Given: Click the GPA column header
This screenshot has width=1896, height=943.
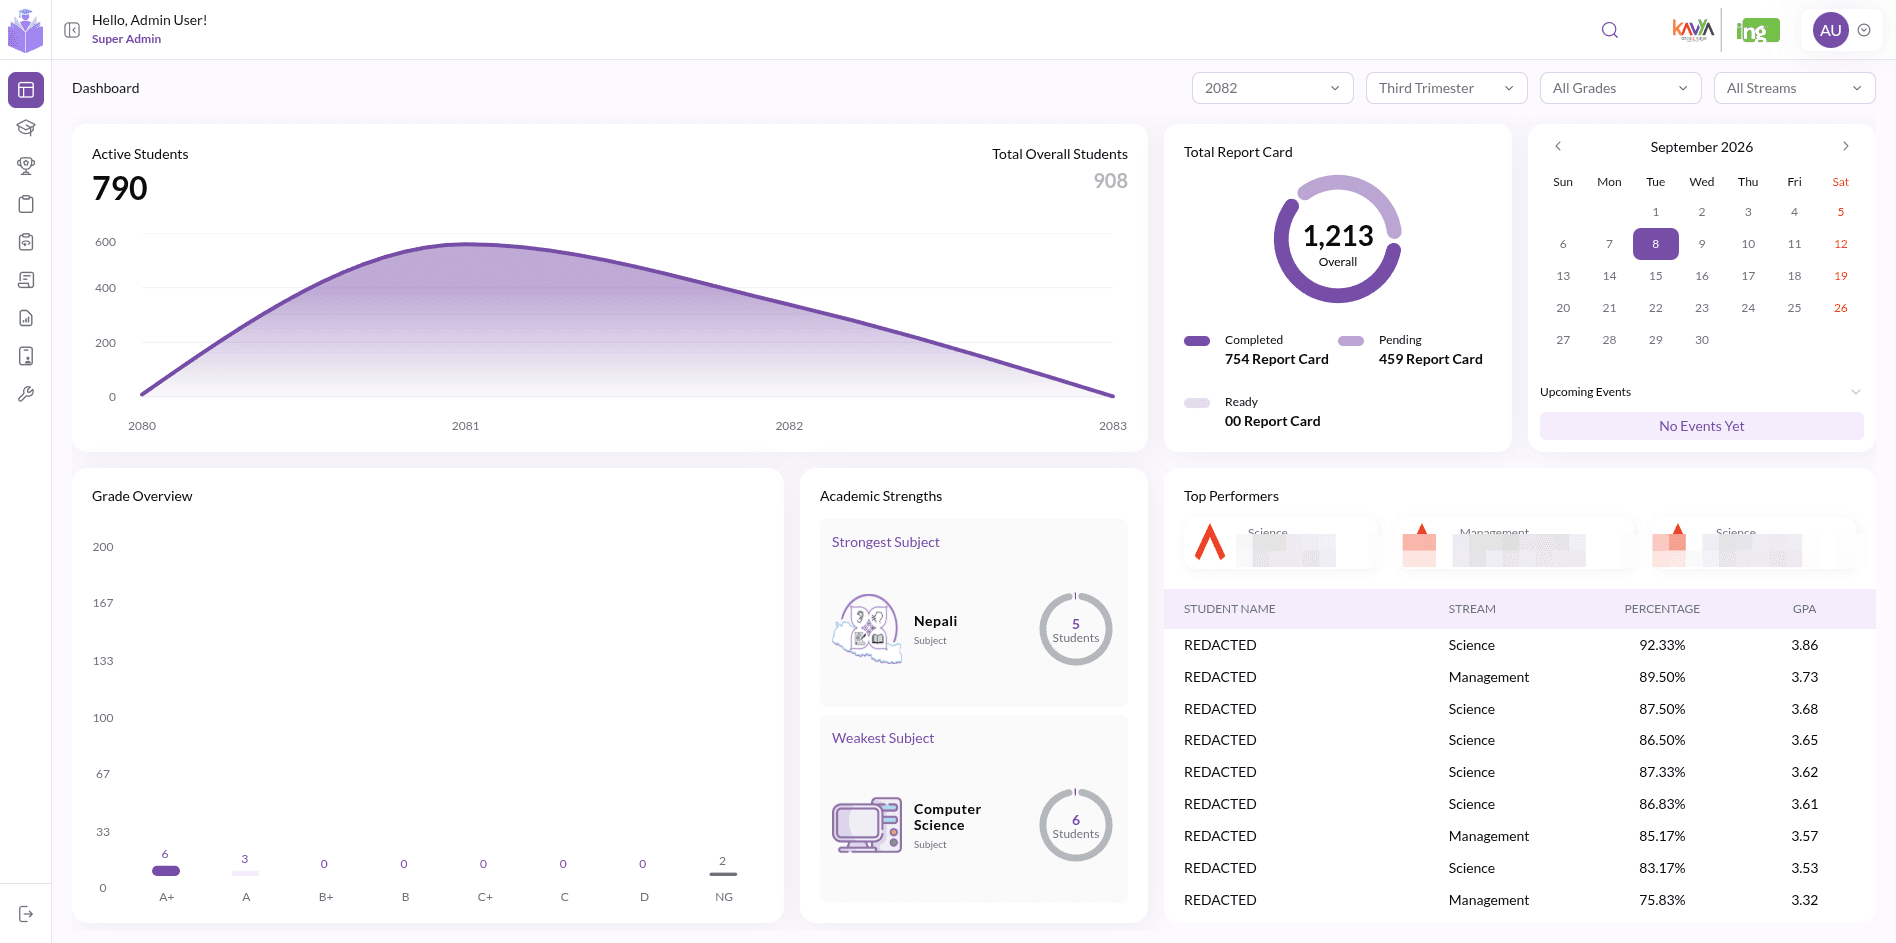Looking at the screenshot, I should point(1804,609).
